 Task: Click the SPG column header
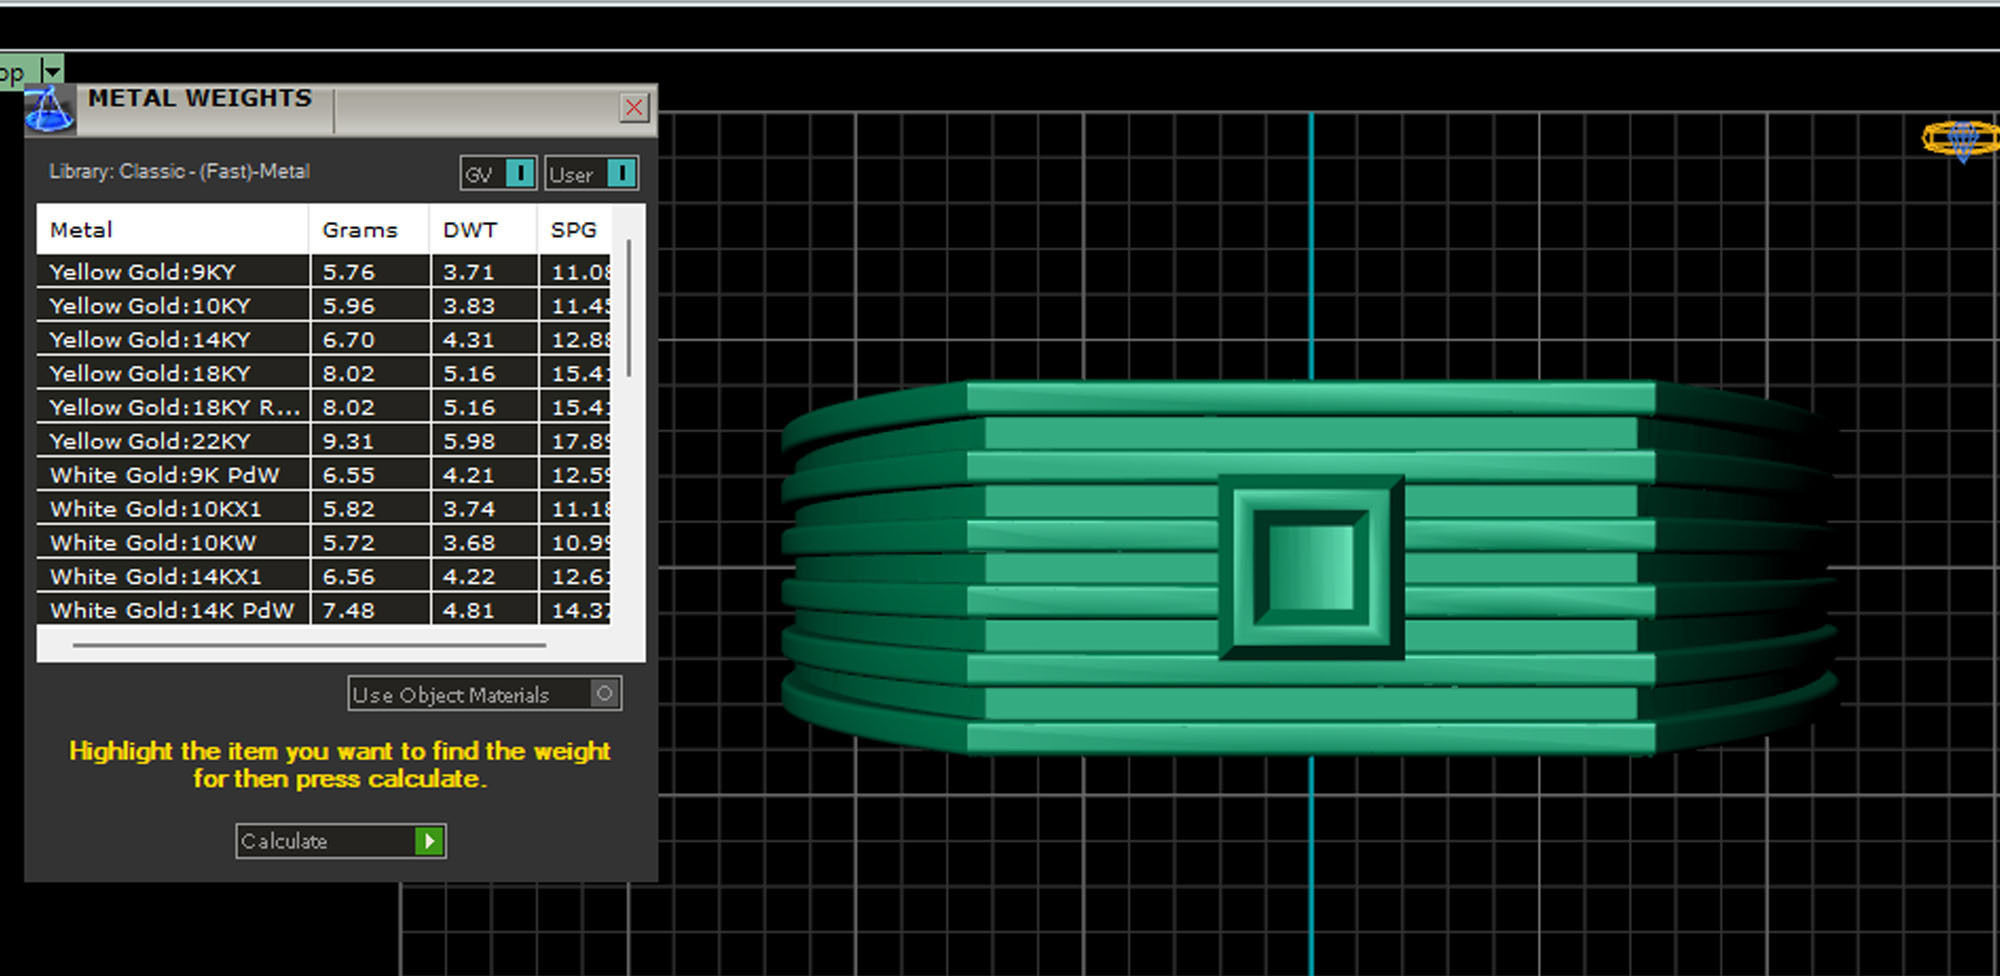[x=575, y=230]
